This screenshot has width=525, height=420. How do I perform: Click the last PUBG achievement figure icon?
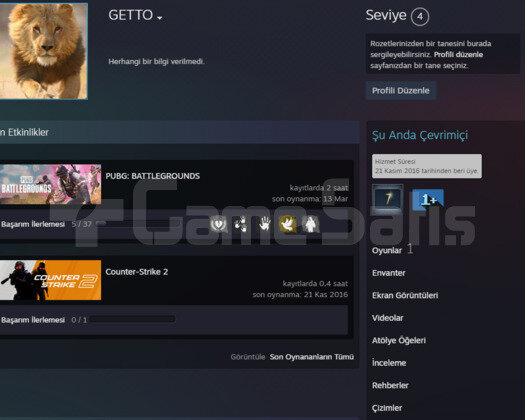click(x=310, y=224)
